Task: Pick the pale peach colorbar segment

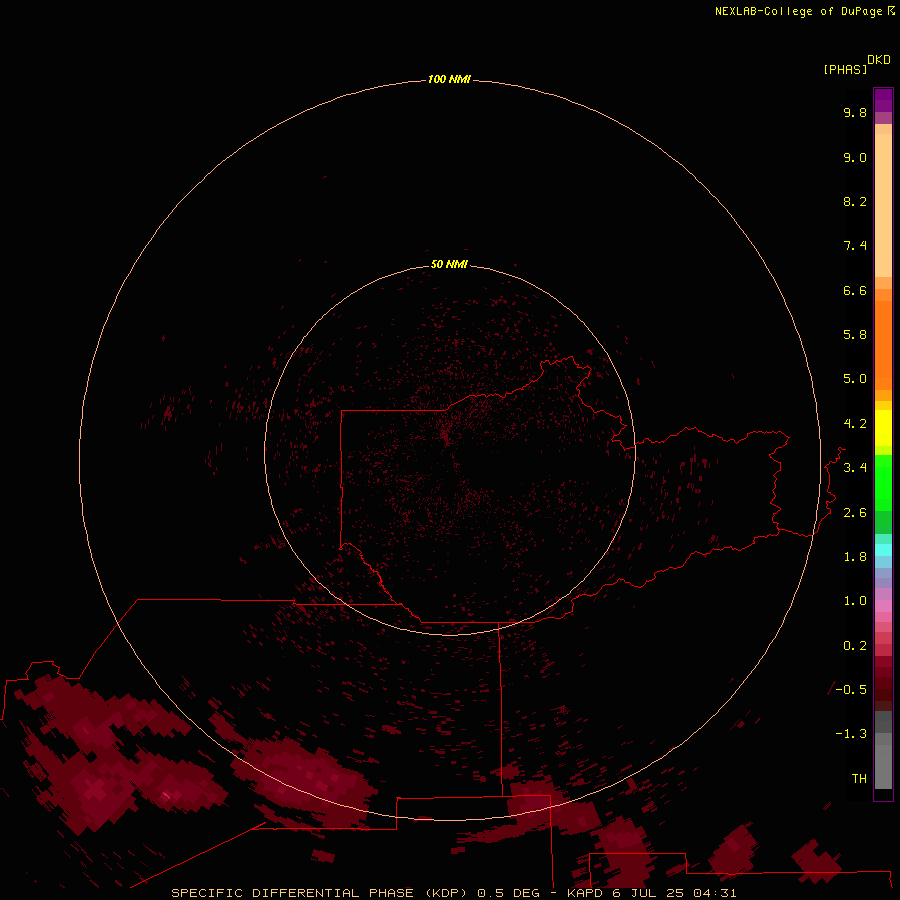Action: (883, 205)
